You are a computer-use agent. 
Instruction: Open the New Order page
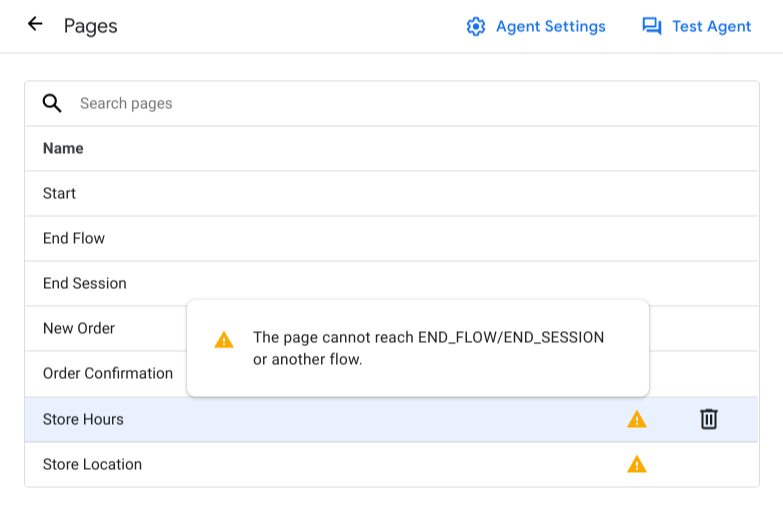pyautogui.click(x=78, y=328)
